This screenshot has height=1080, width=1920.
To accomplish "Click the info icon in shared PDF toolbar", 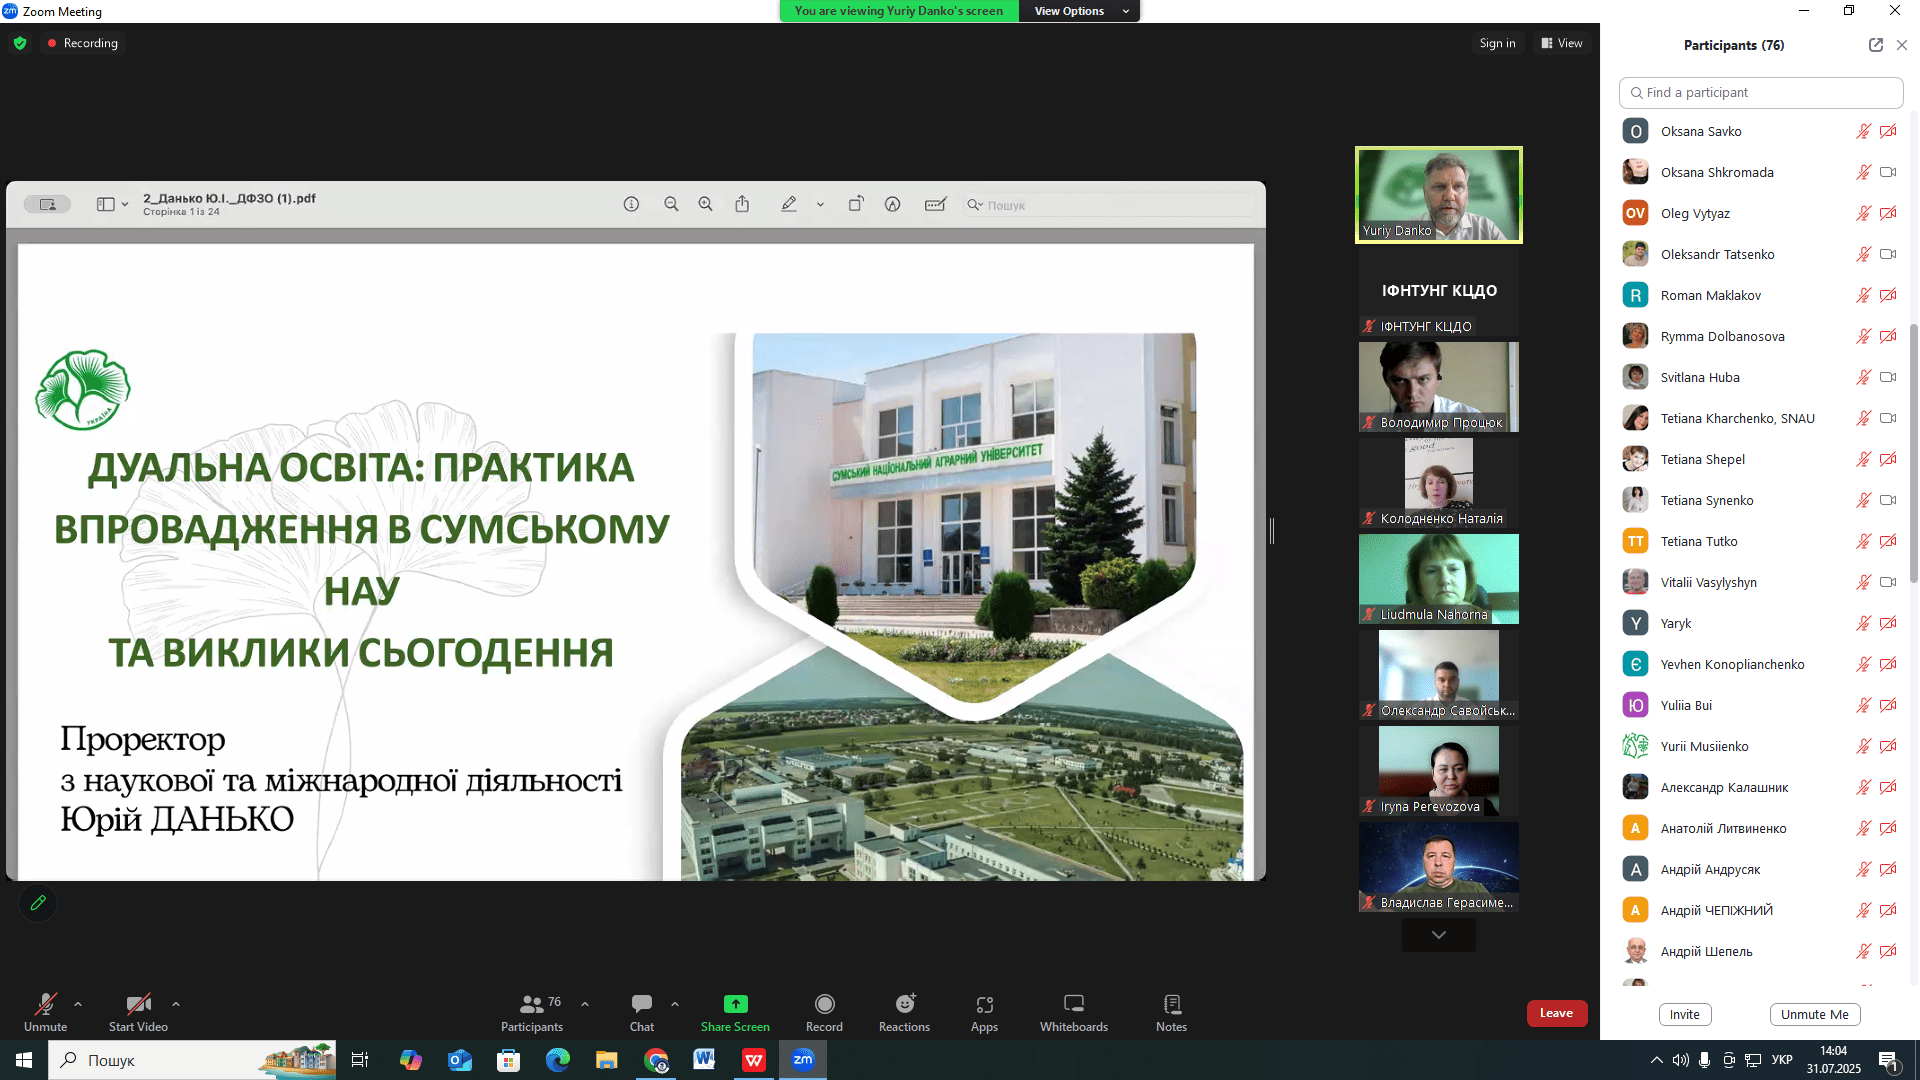I will 631,204.
